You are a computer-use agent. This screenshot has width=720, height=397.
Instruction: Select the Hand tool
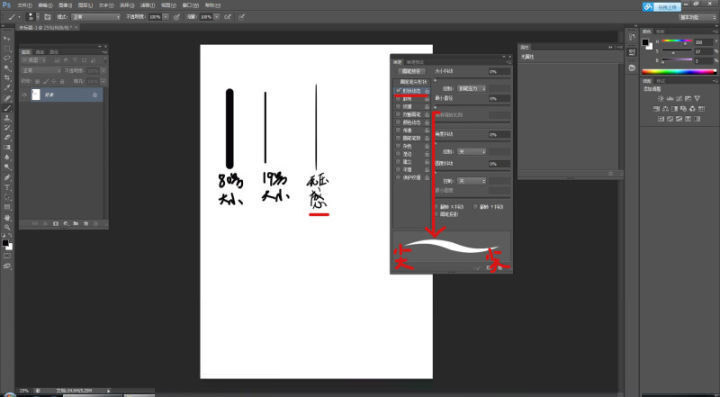[x=7, y=217]
